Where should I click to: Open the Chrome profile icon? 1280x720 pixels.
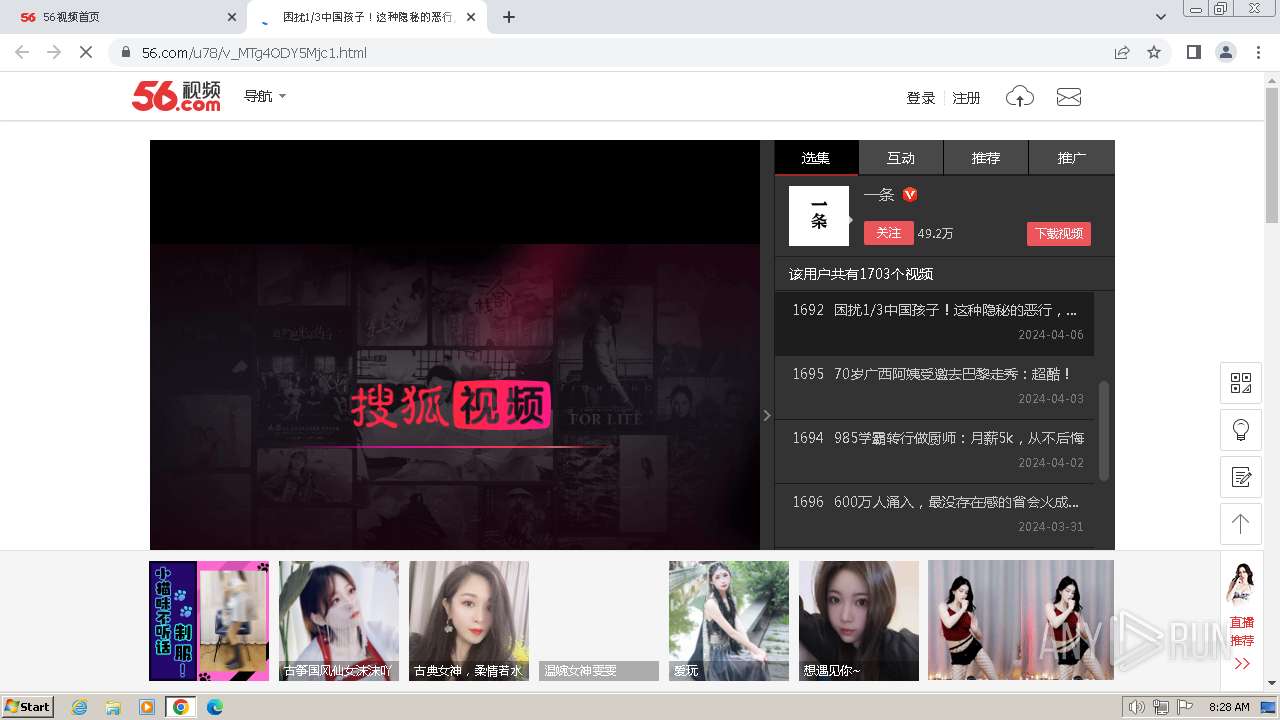1226,52
